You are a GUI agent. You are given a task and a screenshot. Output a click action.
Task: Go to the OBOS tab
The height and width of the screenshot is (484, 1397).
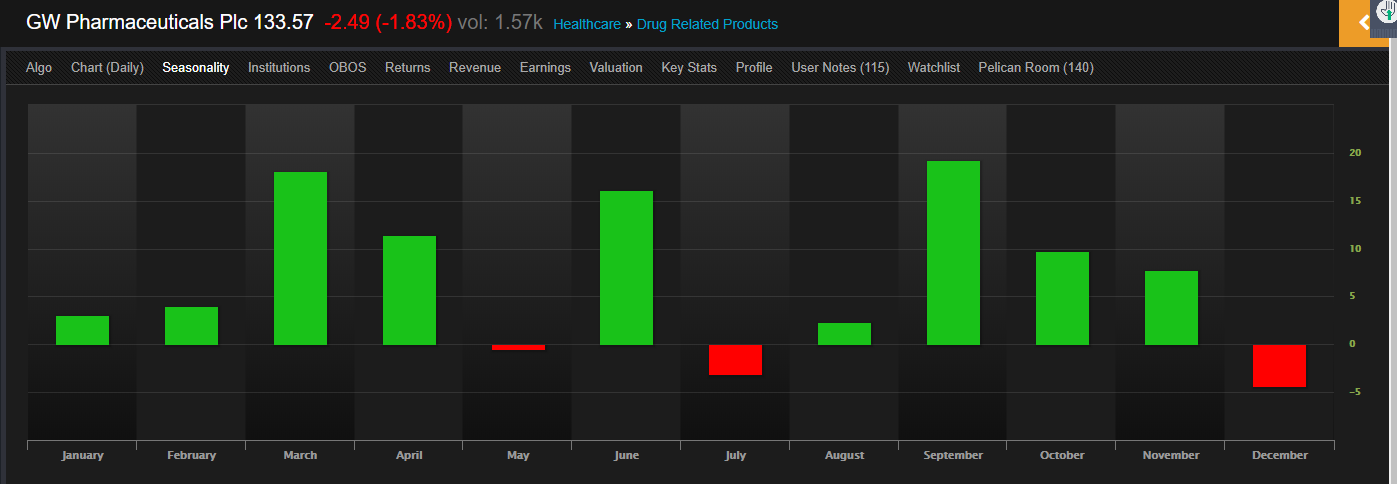point(348,68)
